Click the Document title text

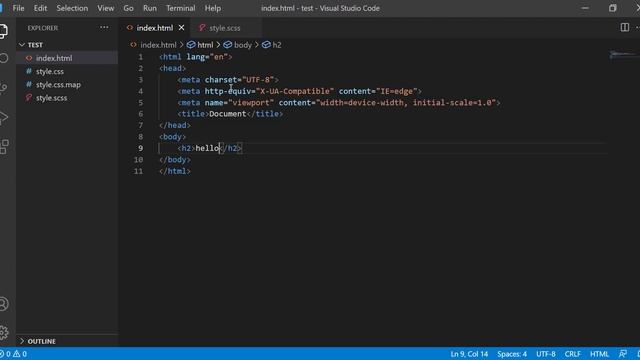coord(227,114)
